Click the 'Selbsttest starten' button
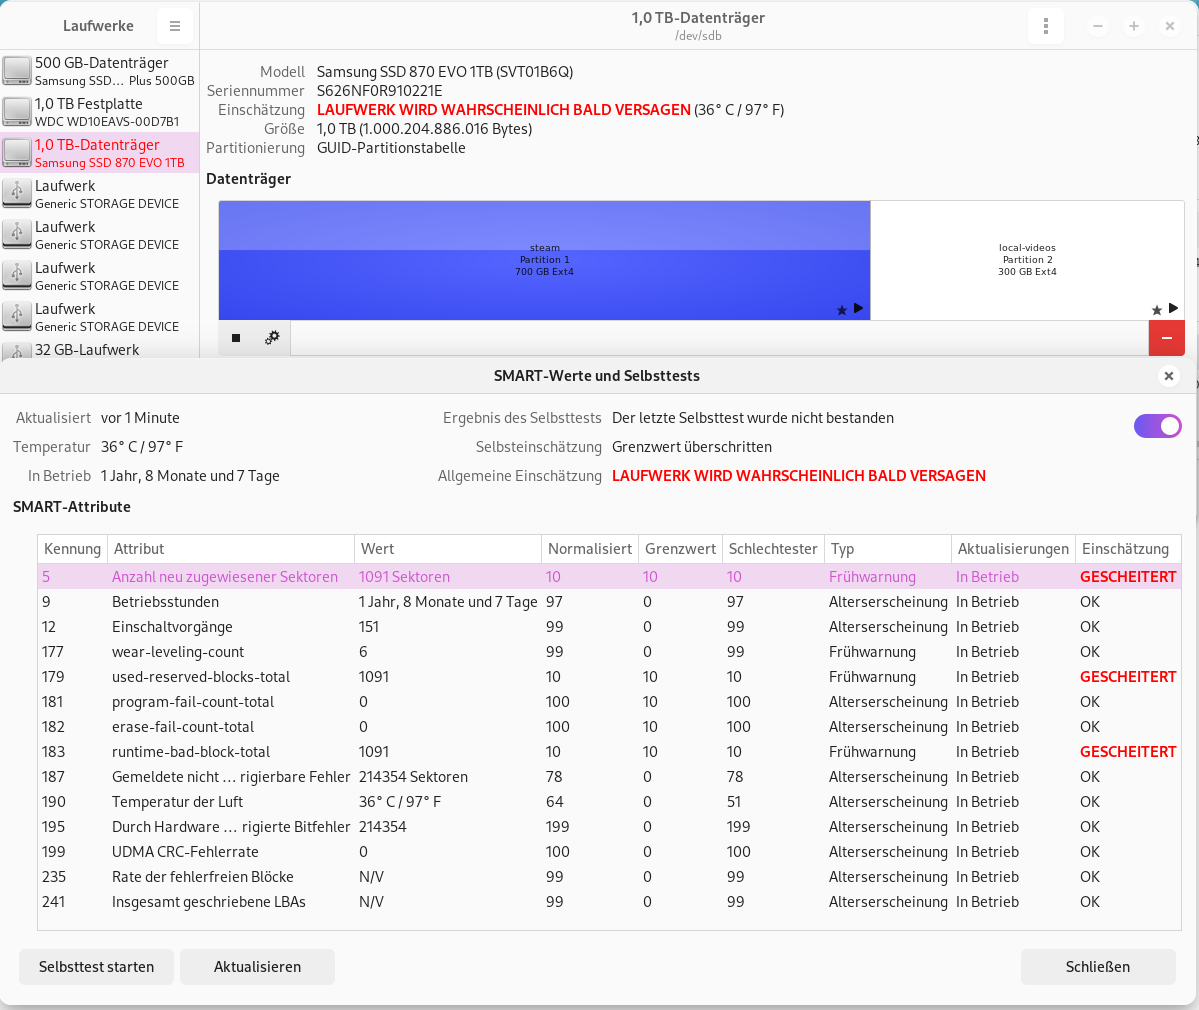Viewport: 1199px width, 1010px height. point(96,966)
